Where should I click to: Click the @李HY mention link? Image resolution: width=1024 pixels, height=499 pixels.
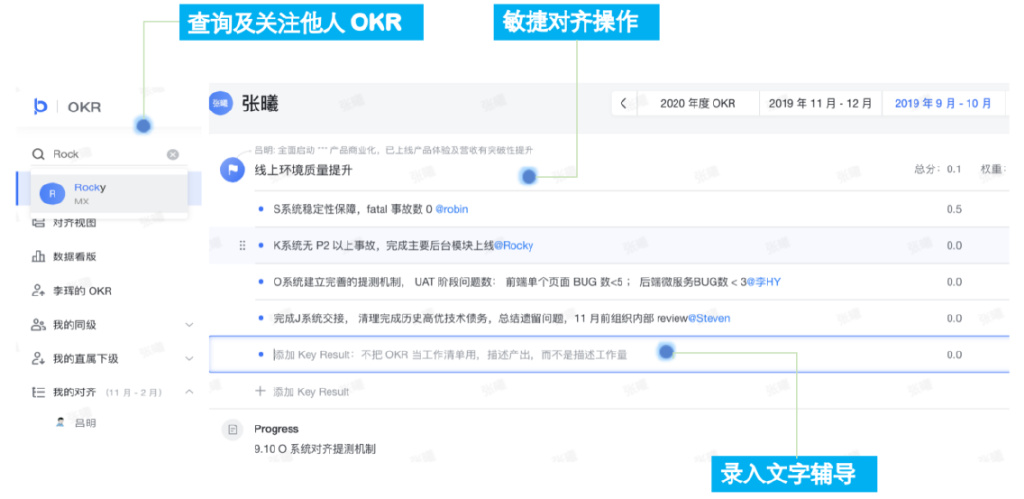pyautogui.click(x=763, y=282)
